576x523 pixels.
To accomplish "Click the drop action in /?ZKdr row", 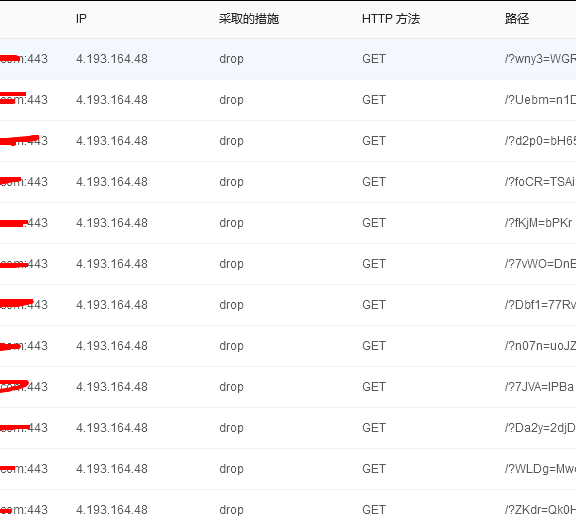I will click(x=231, y=510).
